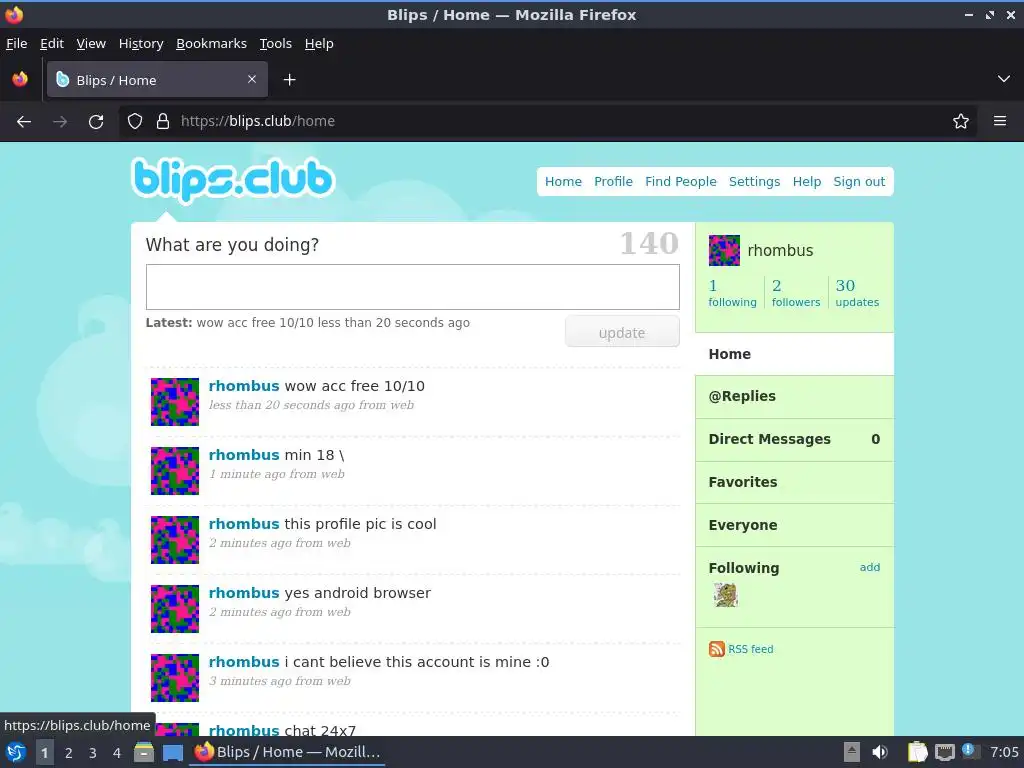Open the @Replies sidebar tab
This screenshot has height=768, width=1024.
tap(794, 396)
